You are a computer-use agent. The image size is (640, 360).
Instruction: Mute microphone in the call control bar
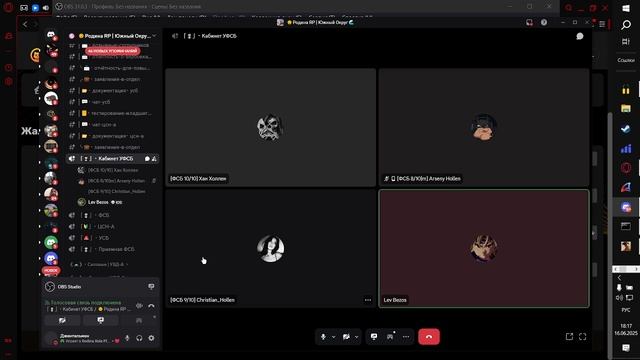(323, 337)
